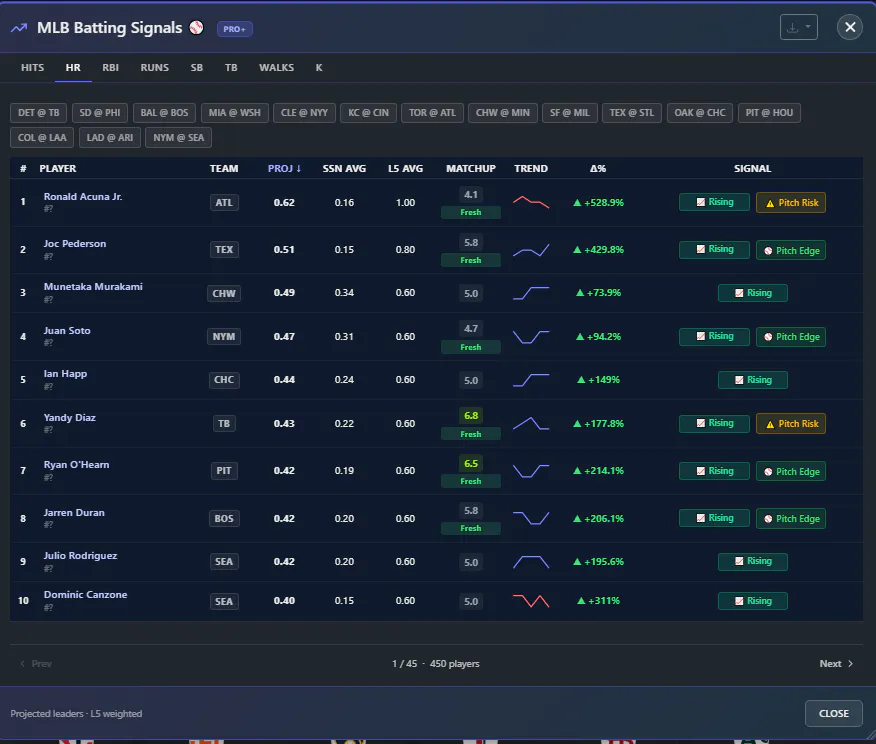Sort by the TEAM column header

pyautogui.click(x=224, y=169)
